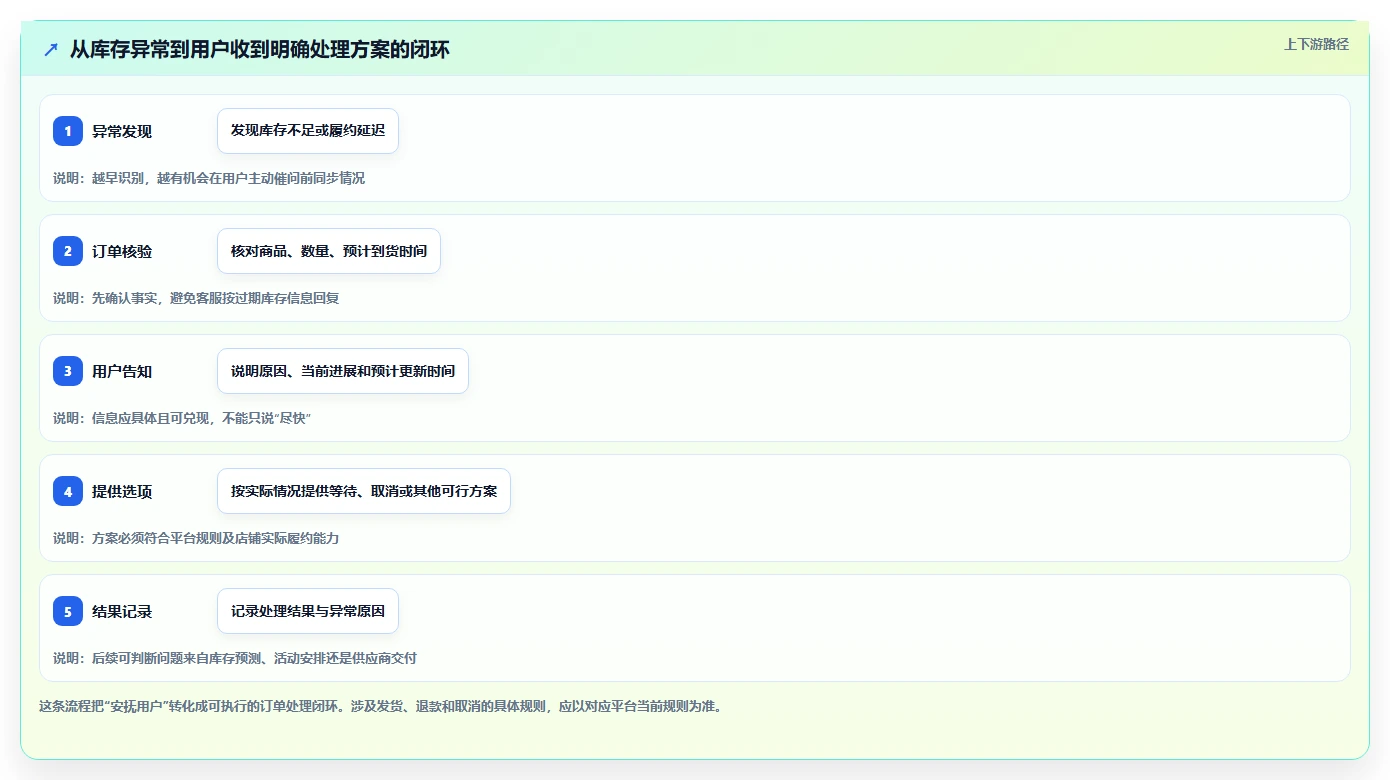Click the note about 库存预测、活动安排还是供应商交付
Viewport: 1390px width, 780px height.
point(235,658)
